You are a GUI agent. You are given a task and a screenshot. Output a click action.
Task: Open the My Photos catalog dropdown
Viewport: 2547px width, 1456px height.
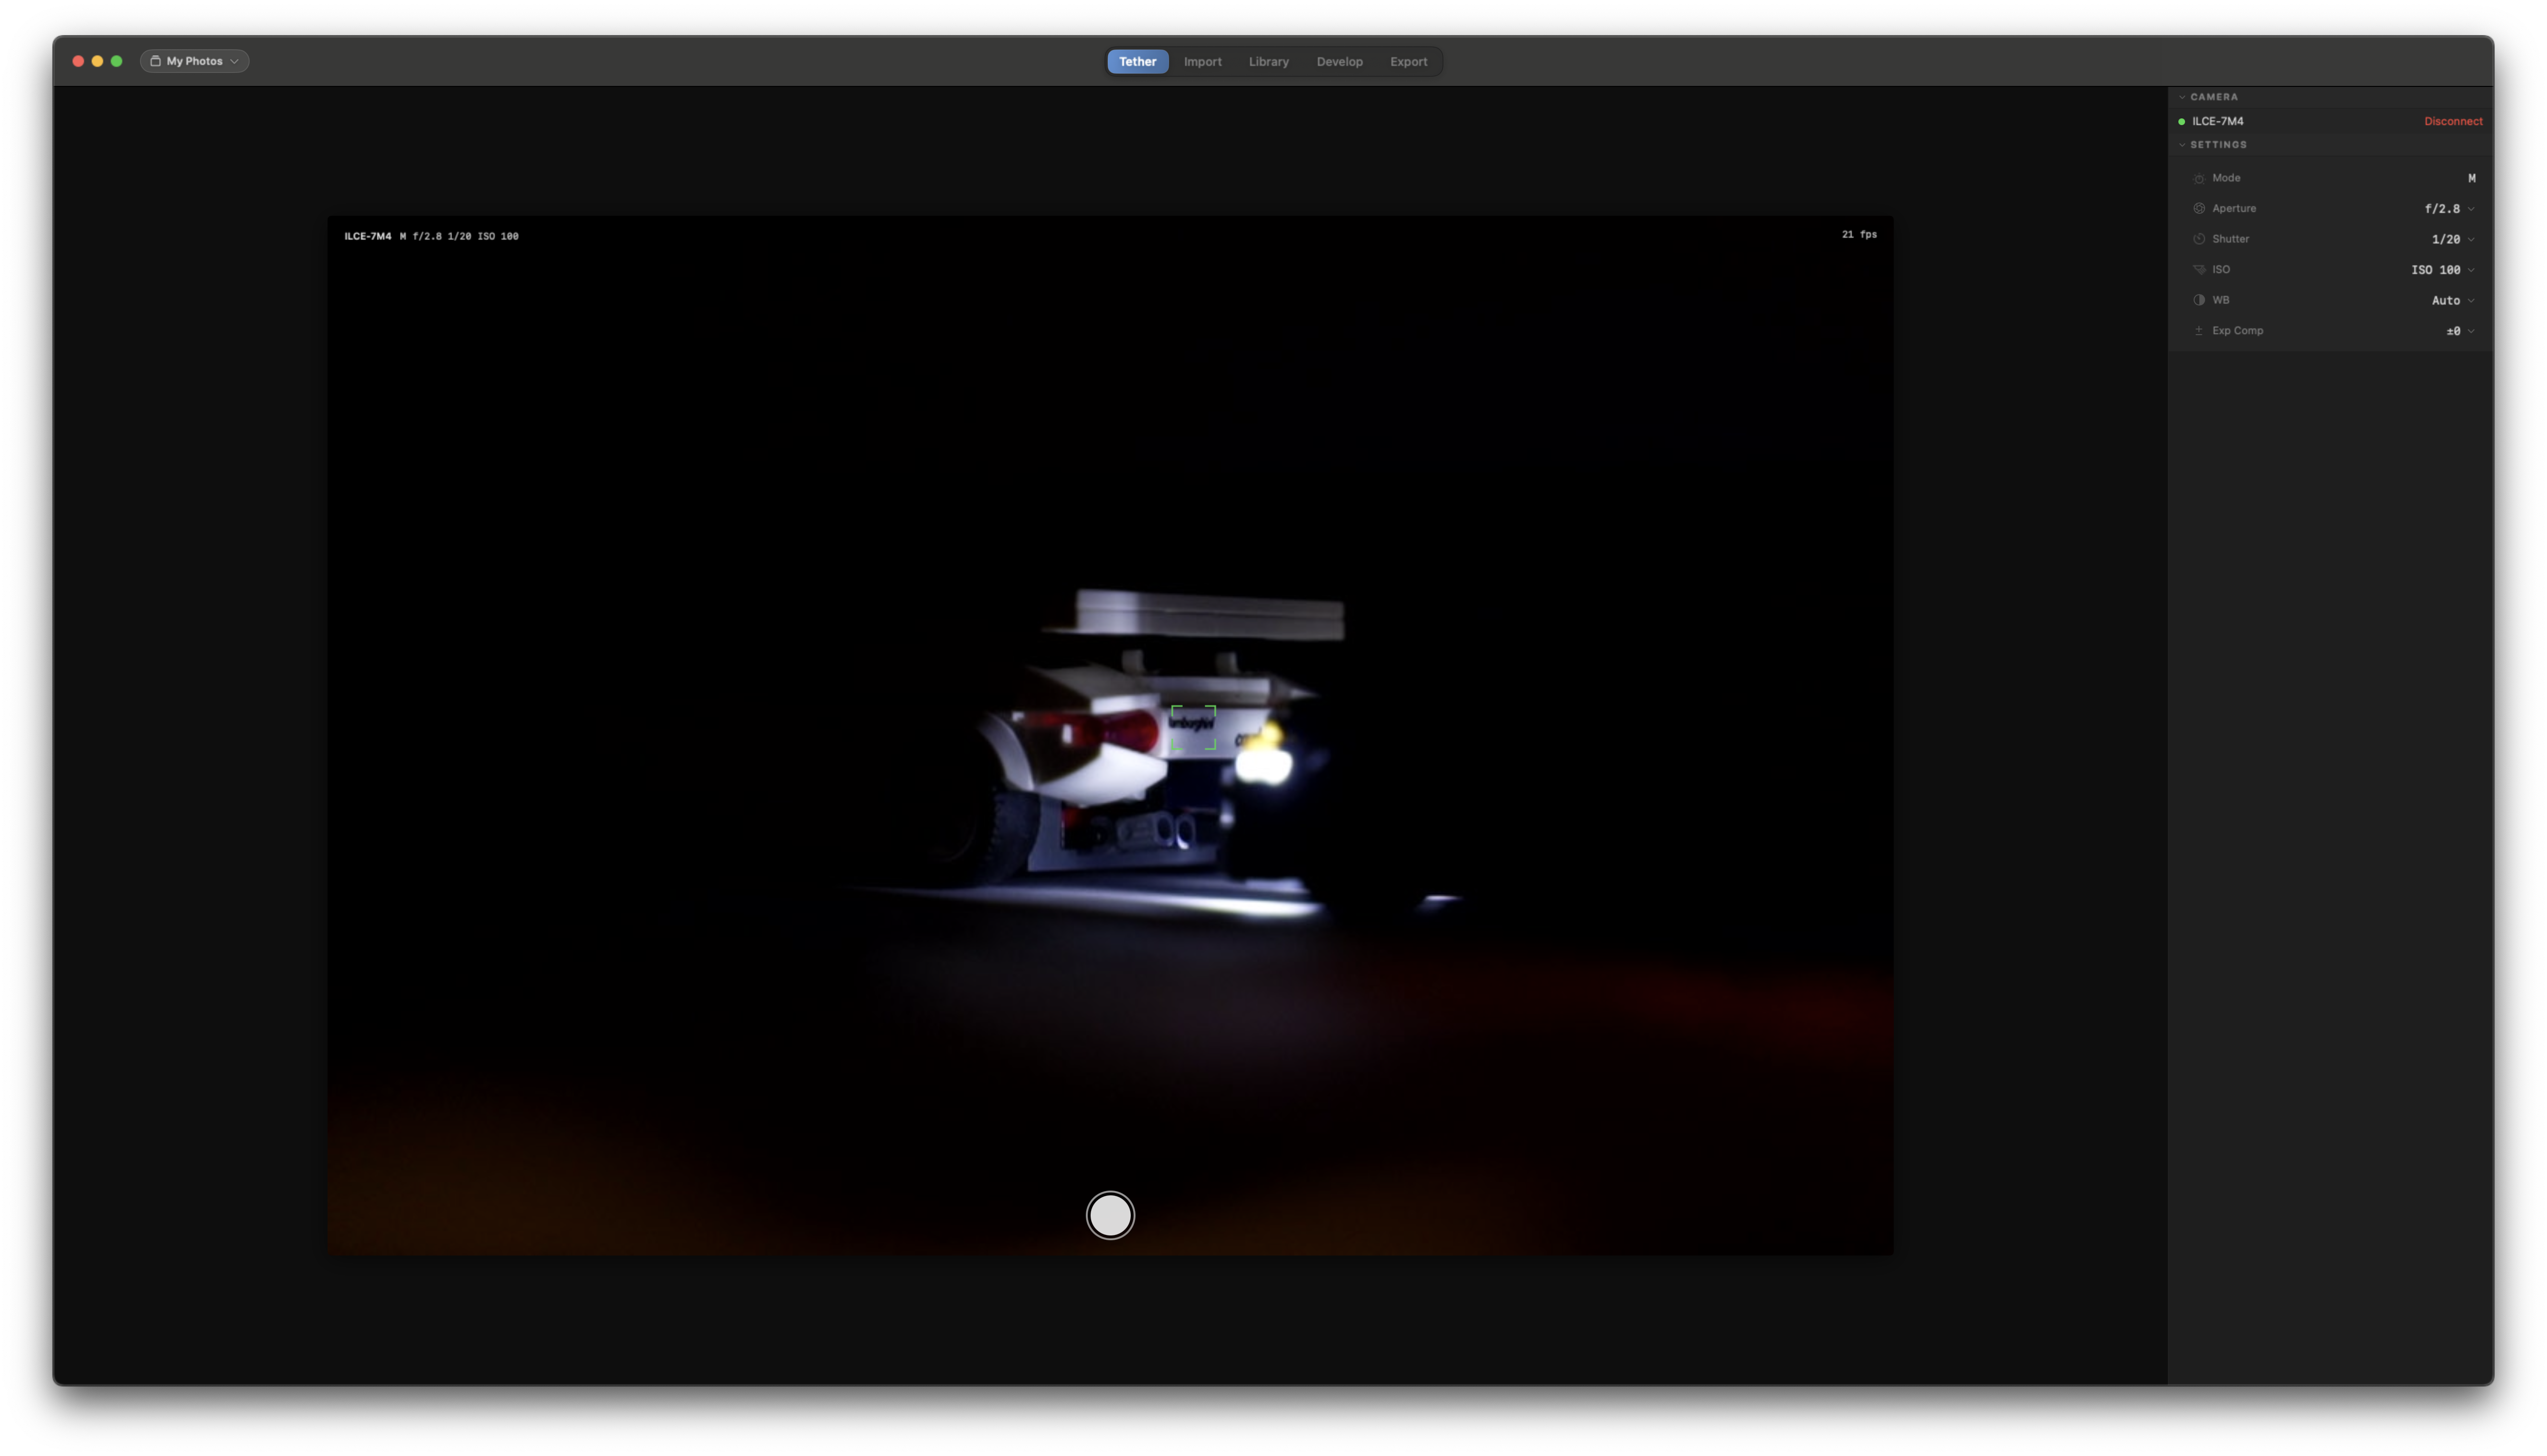coord(194,61)
